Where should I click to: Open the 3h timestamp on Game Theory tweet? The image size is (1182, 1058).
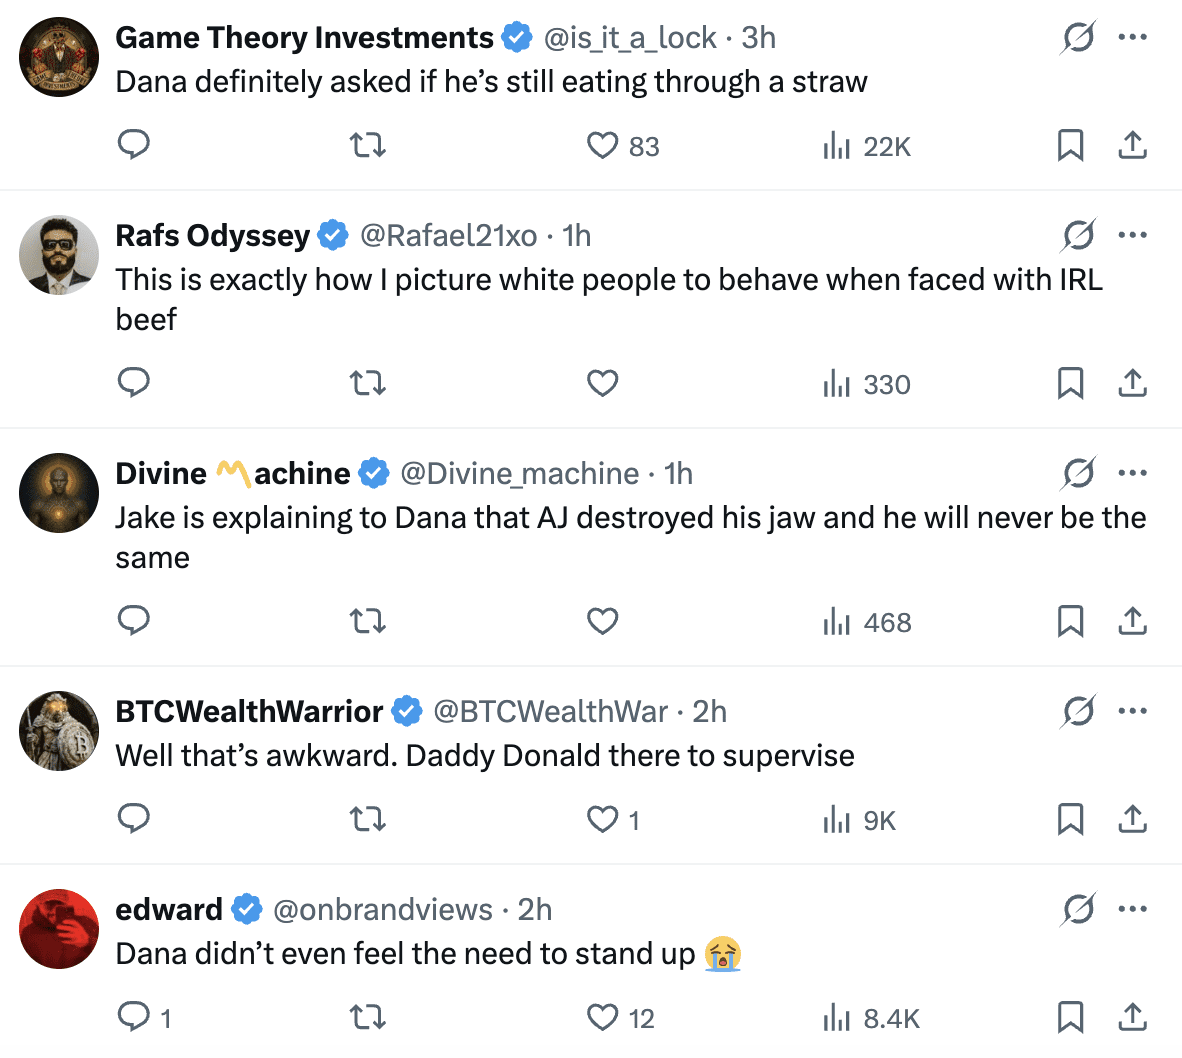pyautogui.click(x=758, y=38)
